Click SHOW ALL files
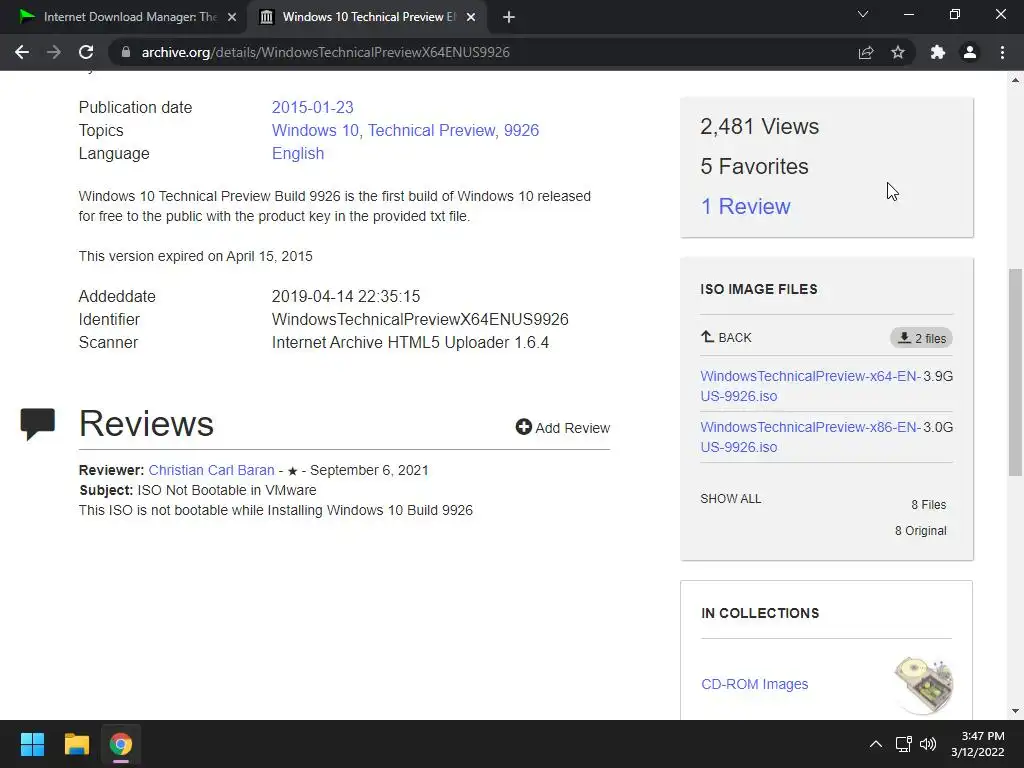This screenshot has width=1024, height=768. (730, 499)
